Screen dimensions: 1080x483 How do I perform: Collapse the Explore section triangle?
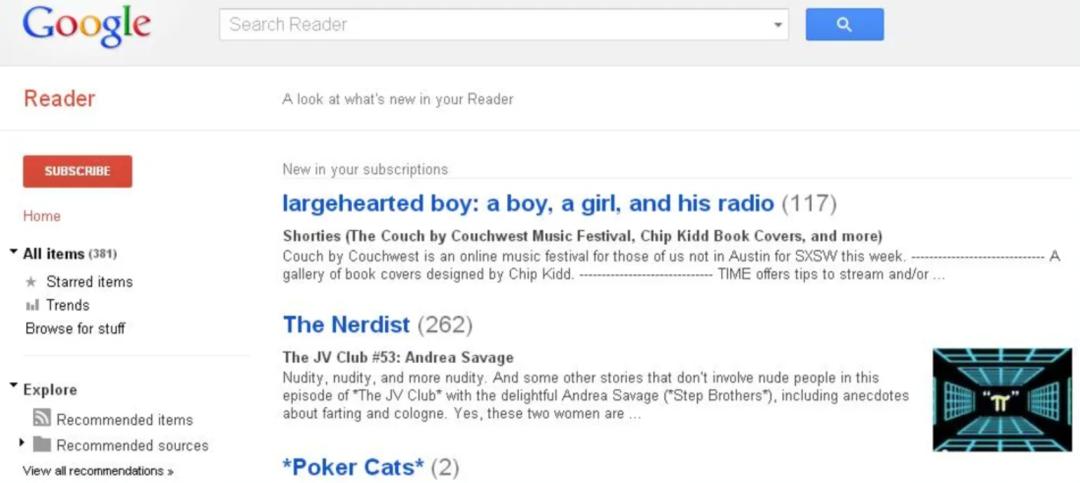point(14,386)
